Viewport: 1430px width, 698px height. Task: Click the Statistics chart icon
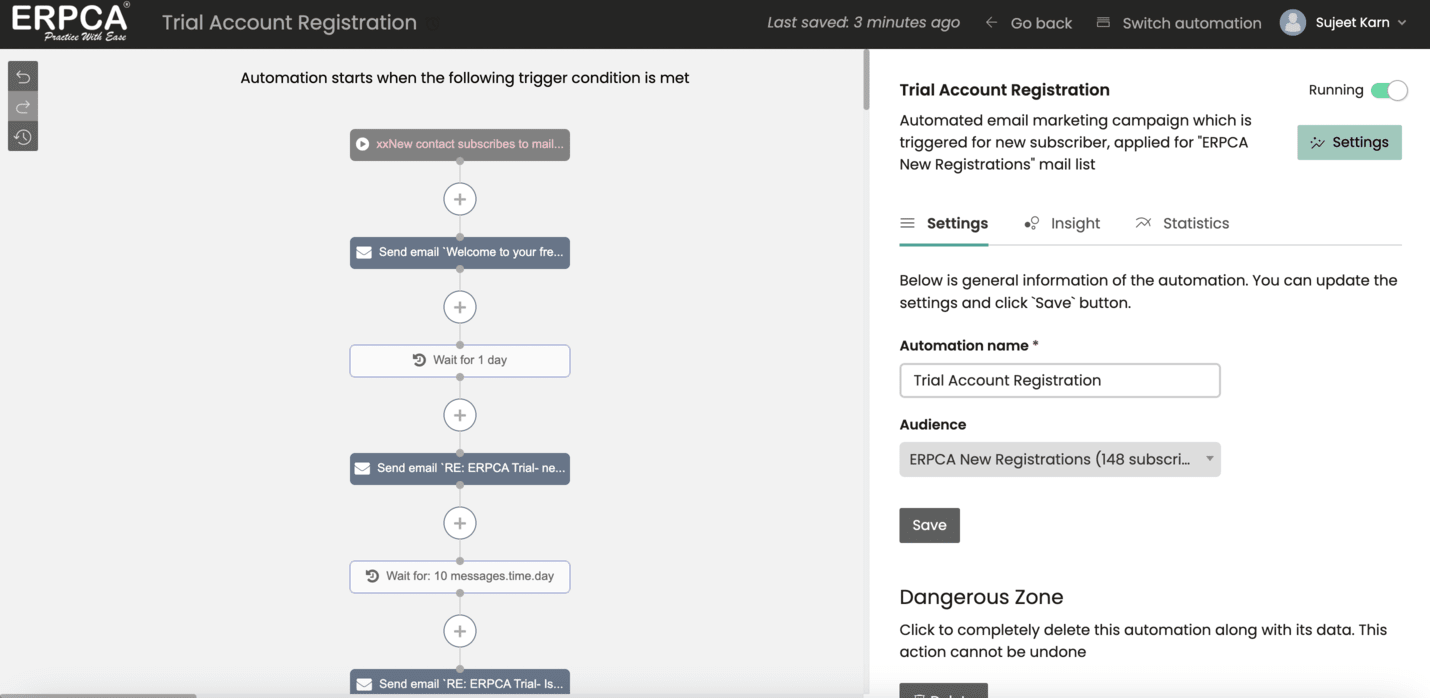[1143, 222]
